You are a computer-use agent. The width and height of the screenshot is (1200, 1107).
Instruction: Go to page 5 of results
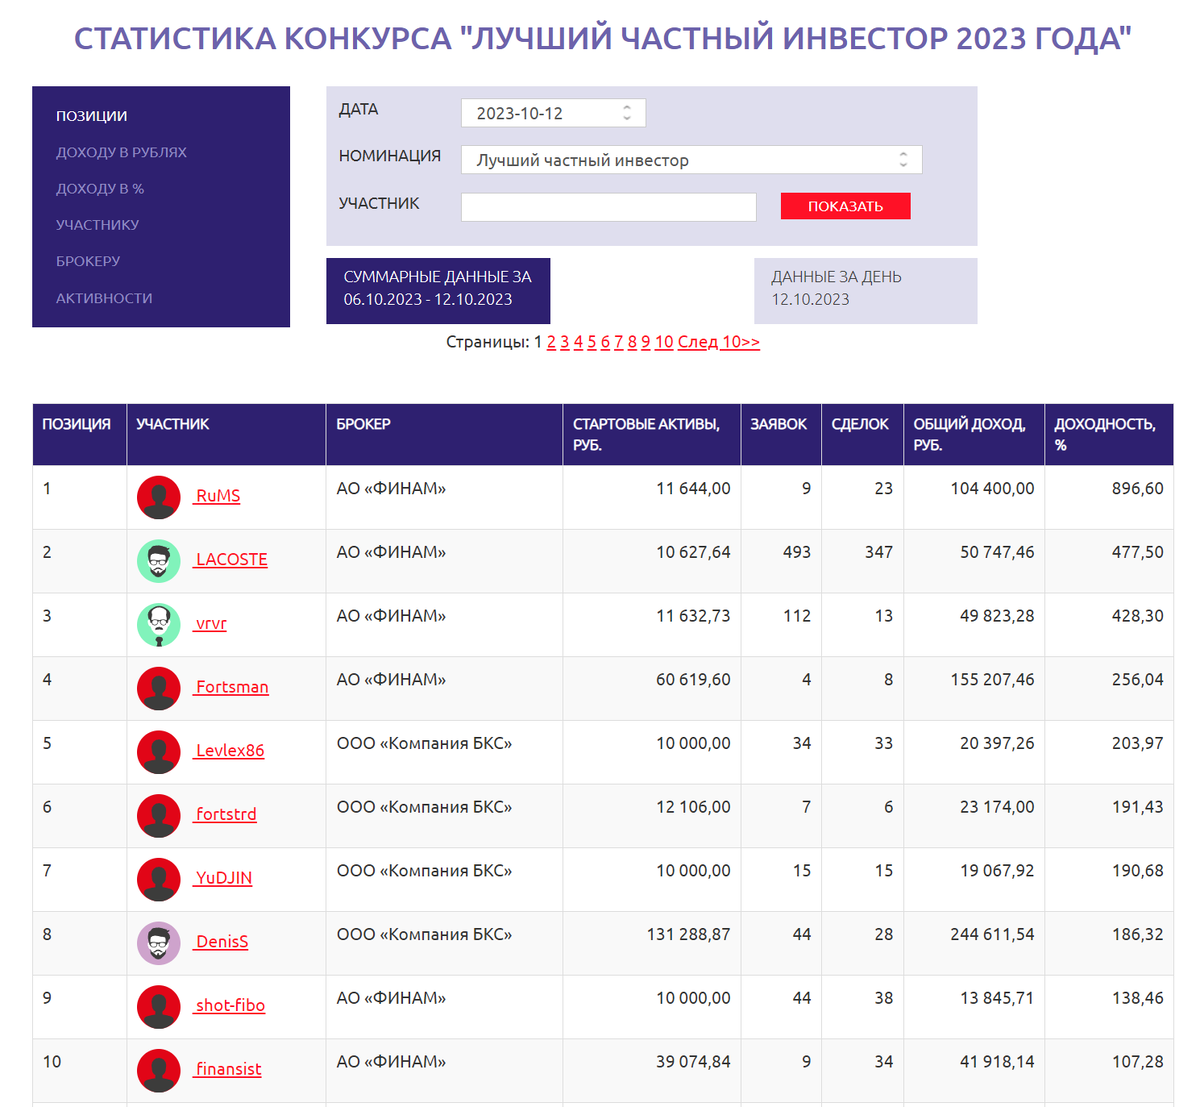tap(591, 342)
